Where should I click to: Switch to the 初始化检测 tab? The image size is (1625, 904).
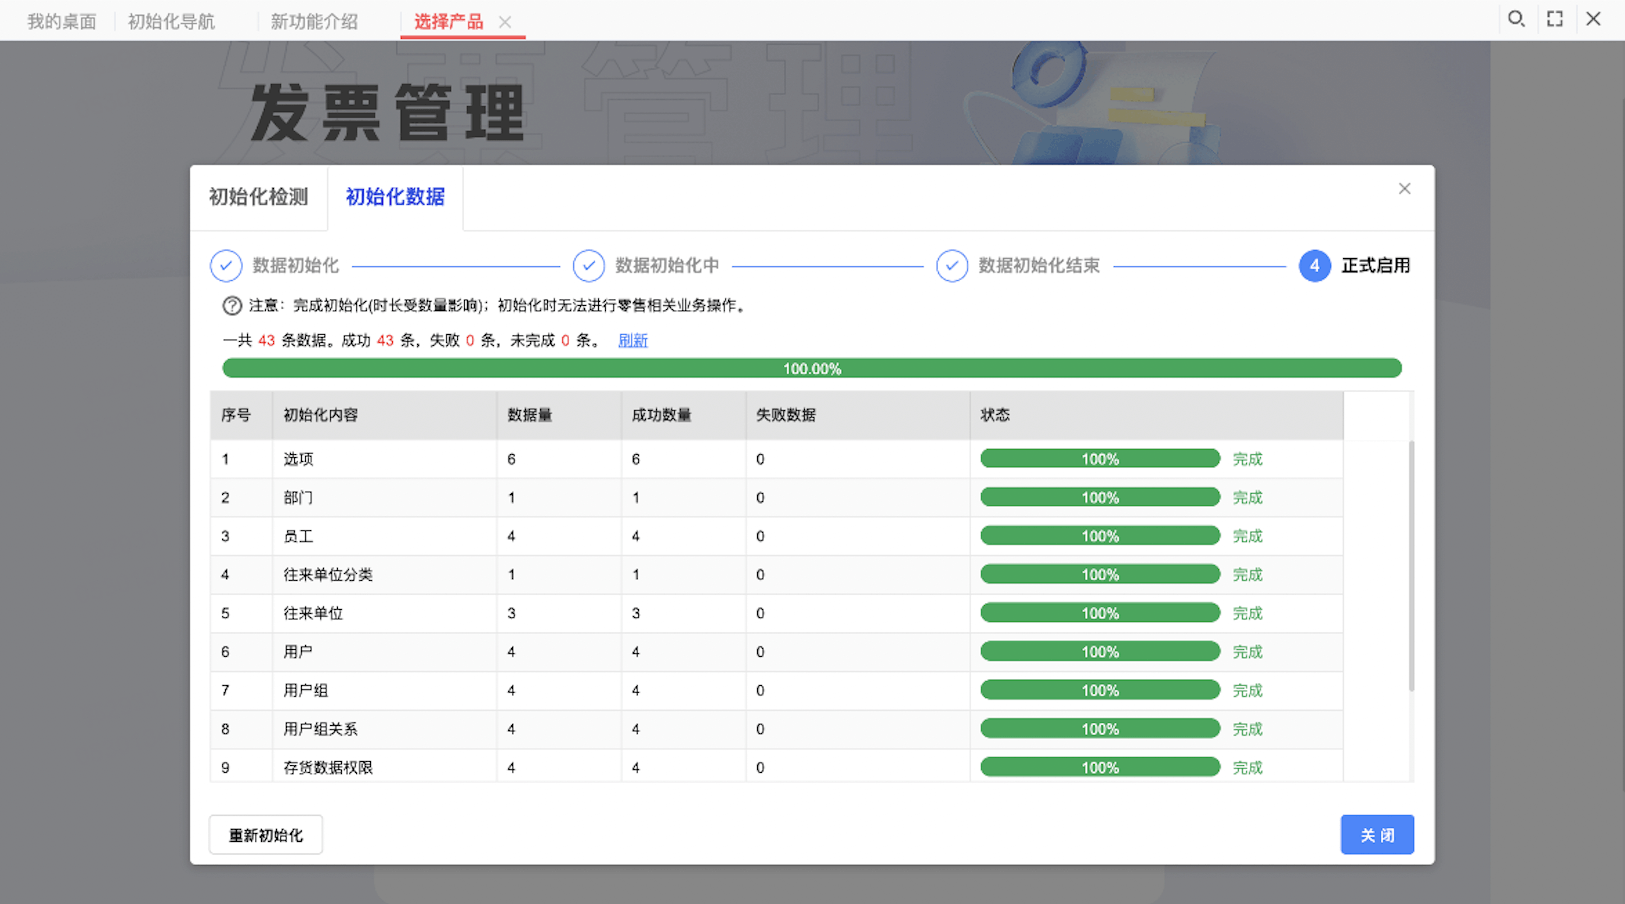258,197
